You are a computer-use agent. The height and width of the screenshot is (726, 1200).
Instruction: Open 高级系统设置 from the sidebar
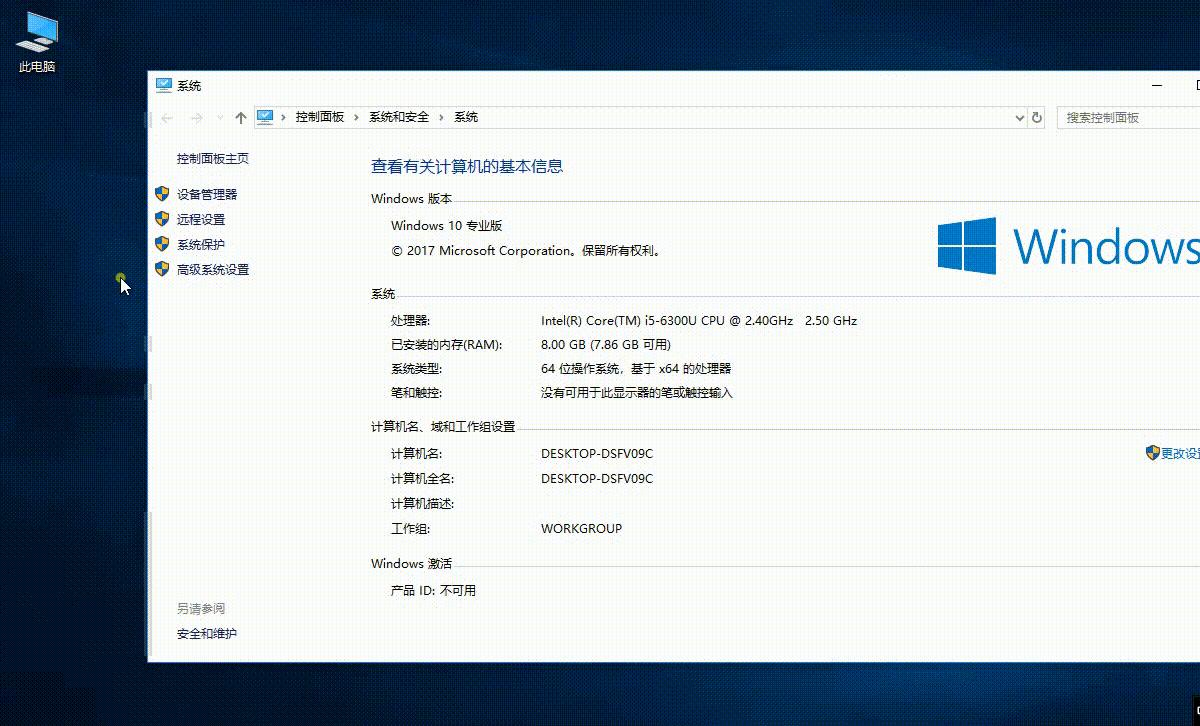pyautogui.click(x=213, y=269)
